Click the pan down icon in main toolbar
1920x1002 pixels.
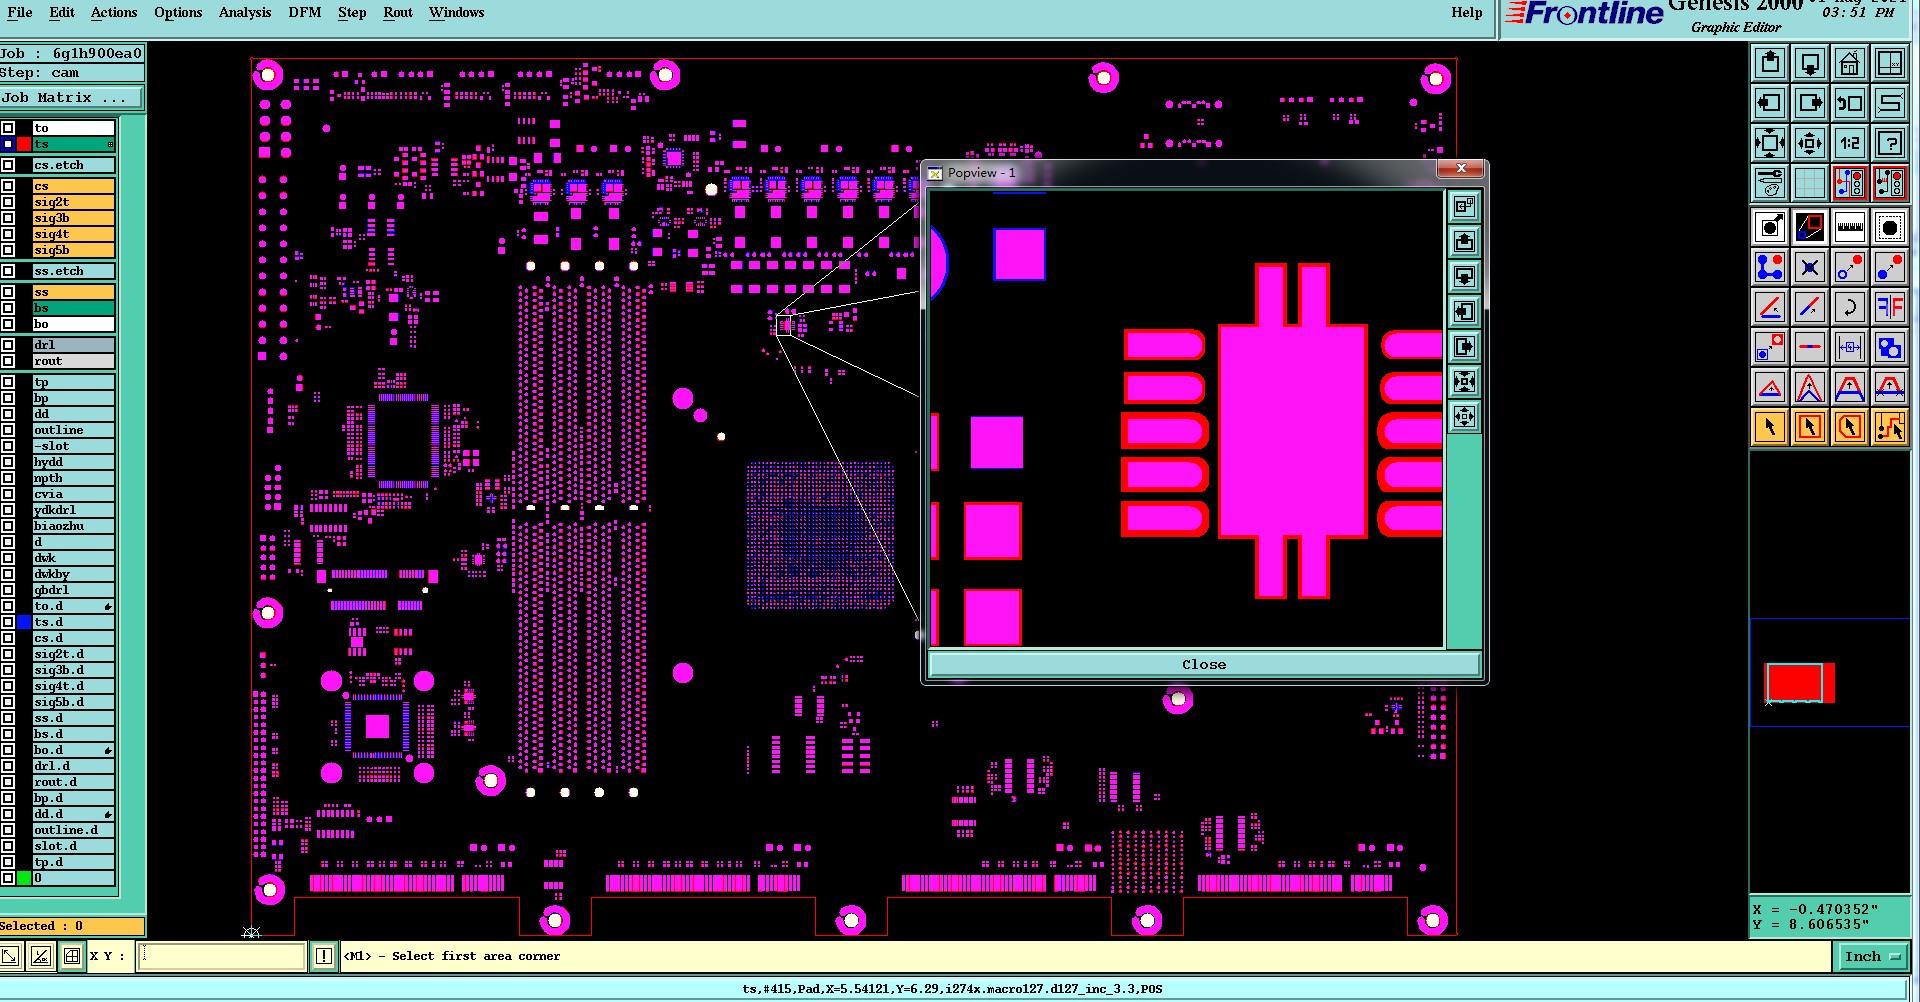pos(1810,63)
